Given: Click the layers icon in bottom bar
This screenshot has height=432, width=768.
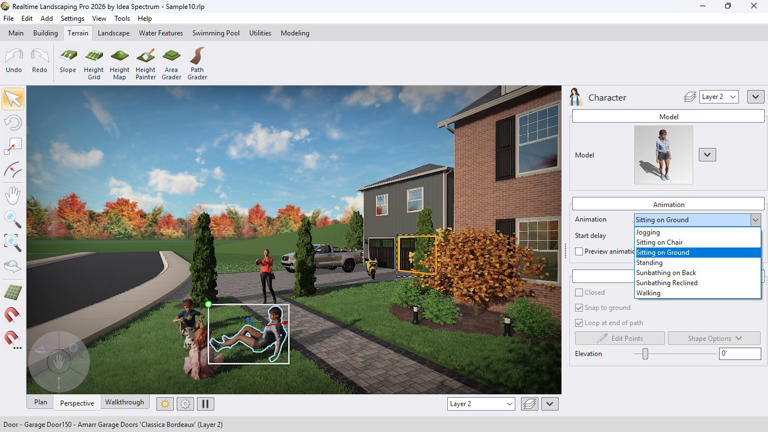Looking at the screenshot, I should (529, 404).
